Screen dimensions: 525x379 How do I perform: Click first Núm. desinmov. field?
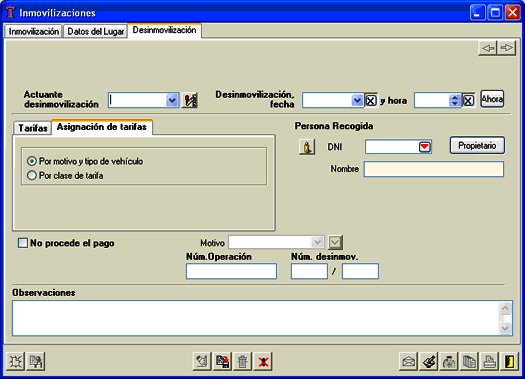click(x=309, y=271)
